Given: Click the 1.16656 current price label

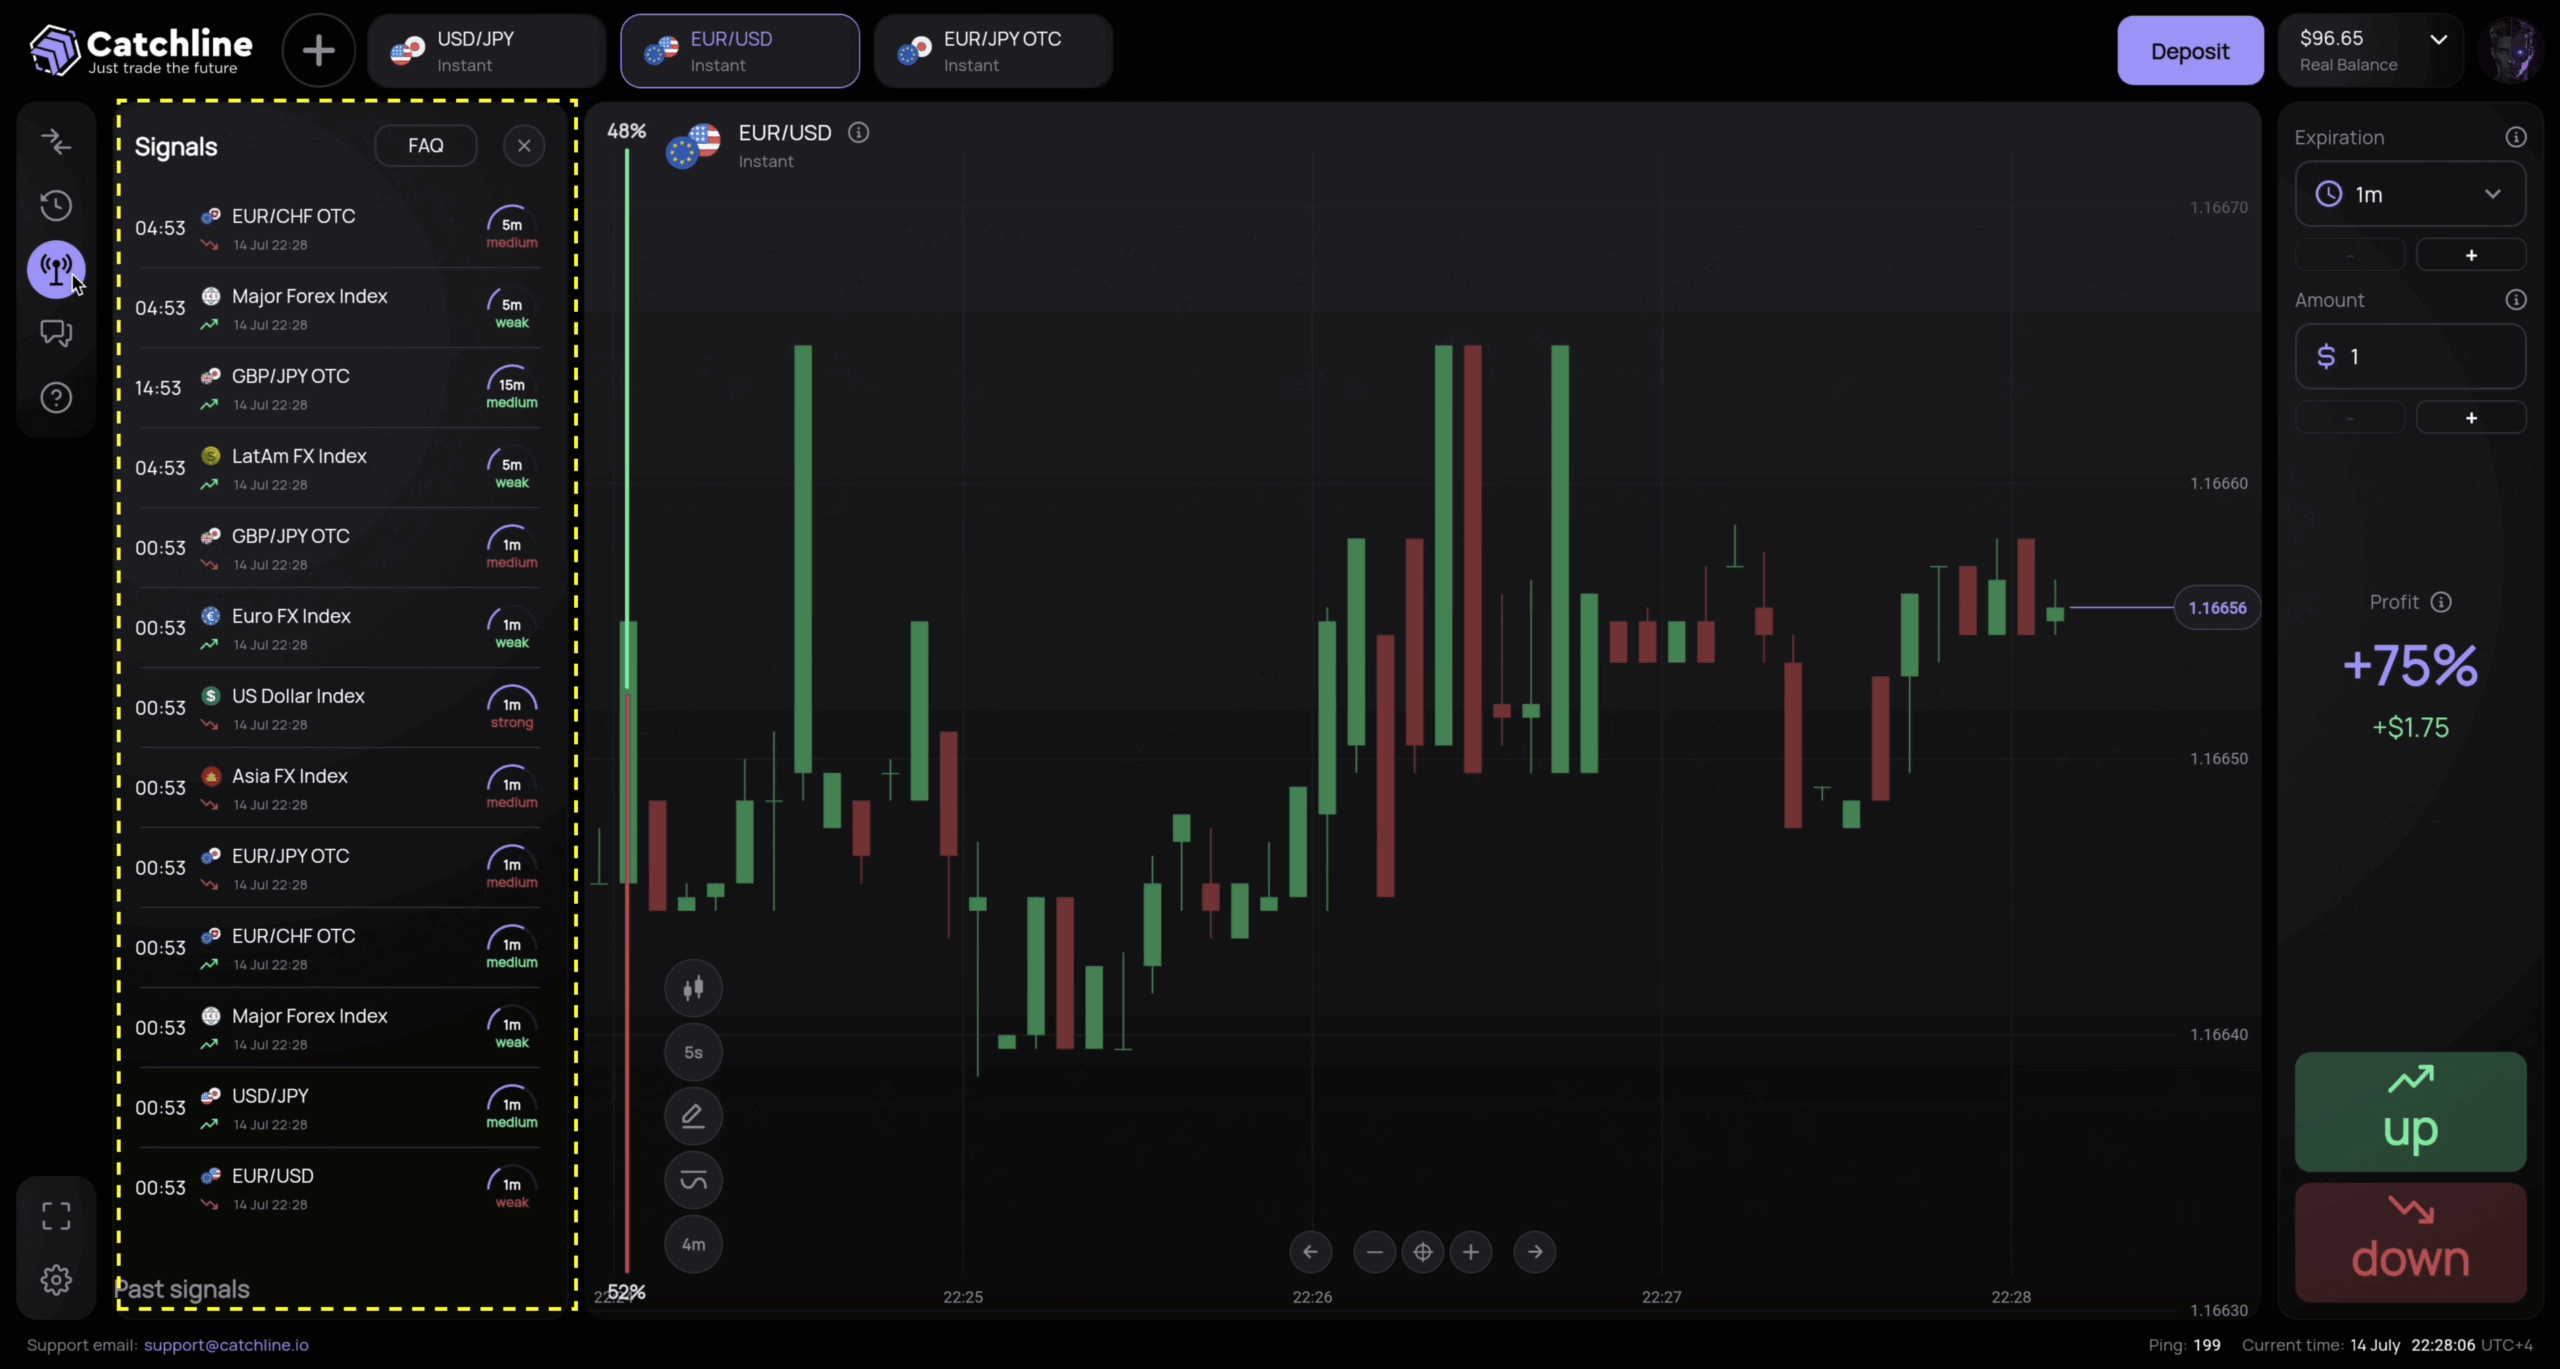Looking at the screenshot, I should coord(2217,608).
